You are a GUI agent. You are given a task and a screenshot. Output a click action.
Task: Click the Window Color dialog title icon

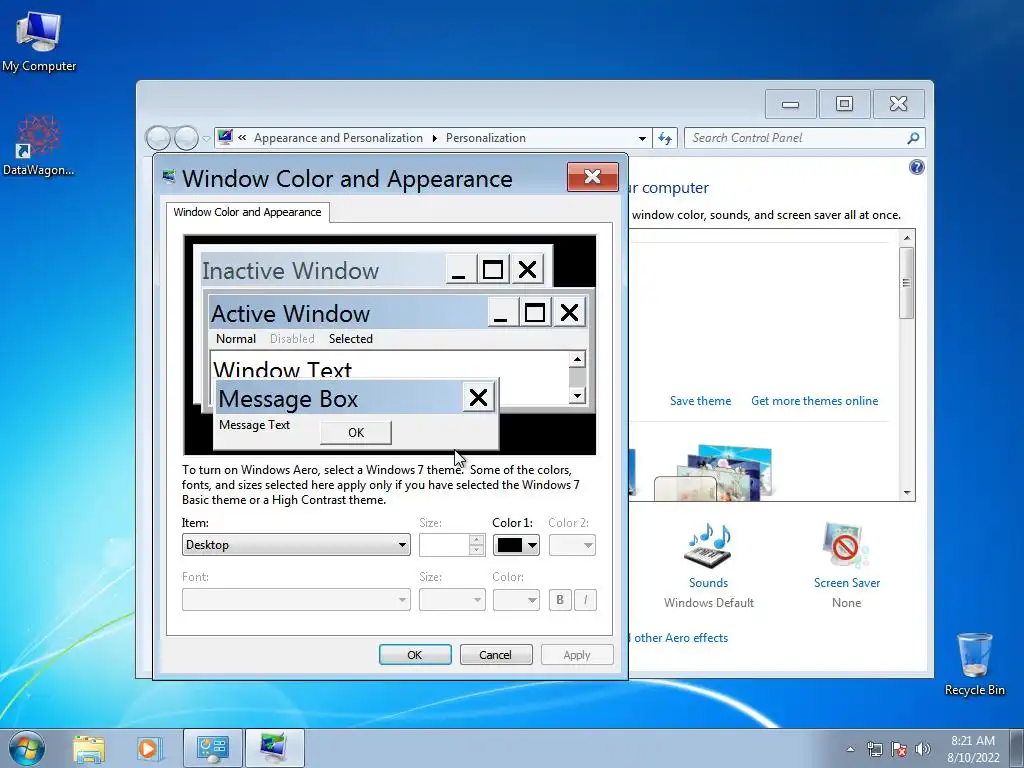[169, 177]
